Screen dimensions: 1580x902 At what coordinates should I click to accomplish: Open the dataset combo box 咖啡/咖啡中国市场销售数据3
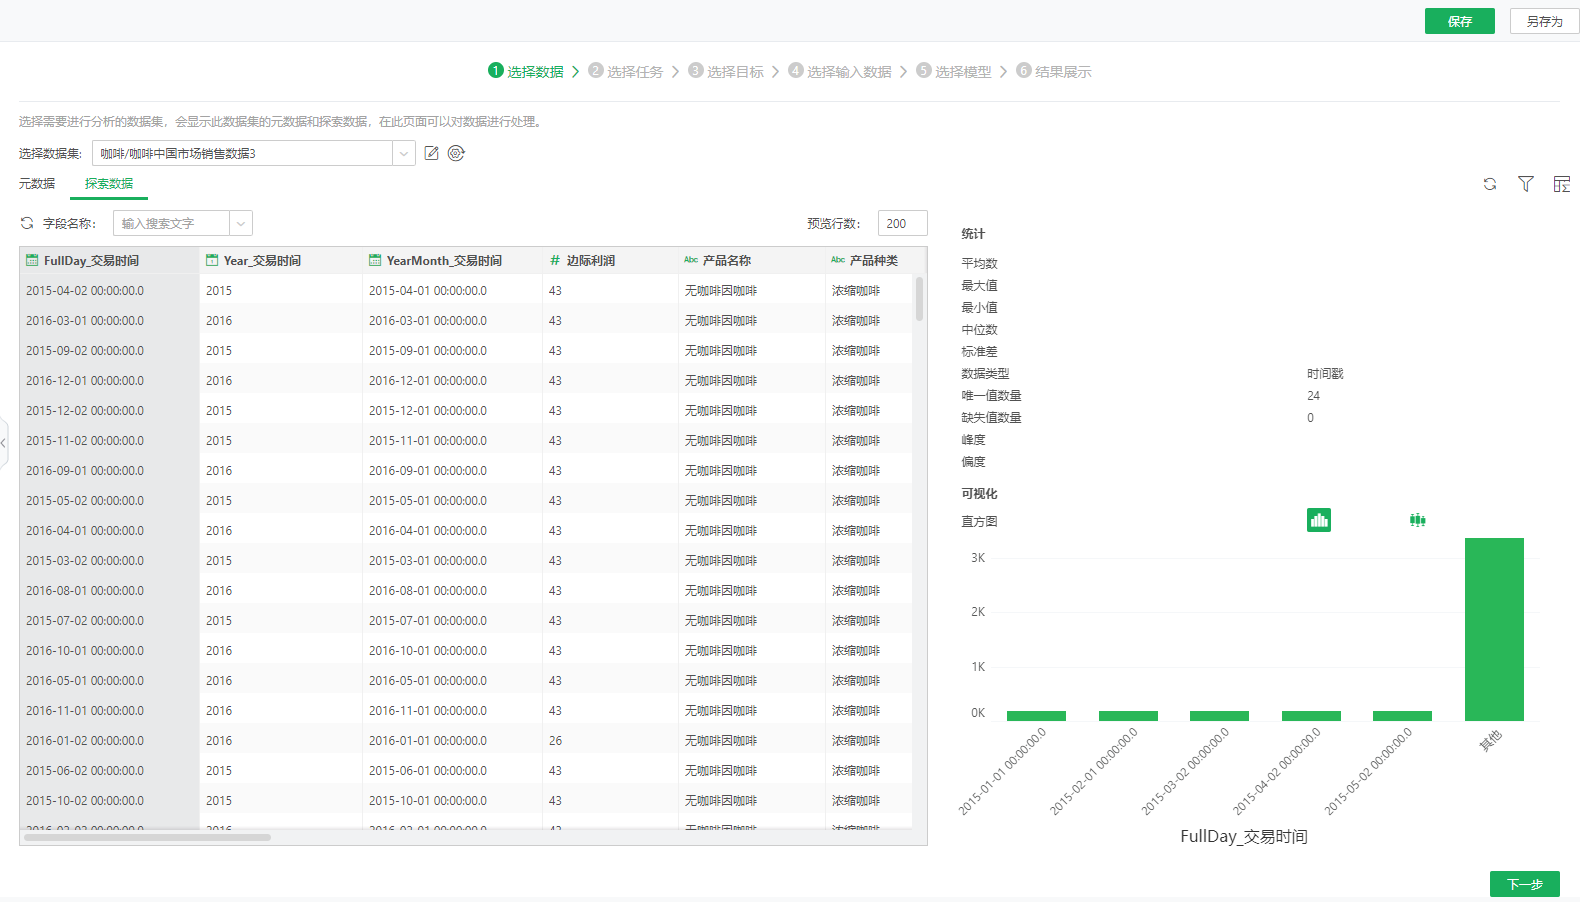click(x=253, y=153)
